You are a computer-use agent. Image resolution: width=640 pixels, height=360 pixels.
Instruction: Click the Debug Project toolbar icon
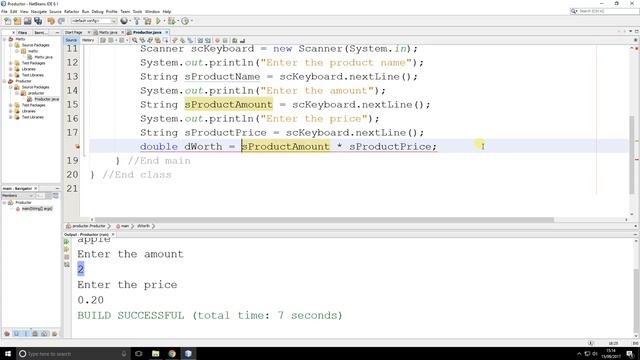(171, 21)
